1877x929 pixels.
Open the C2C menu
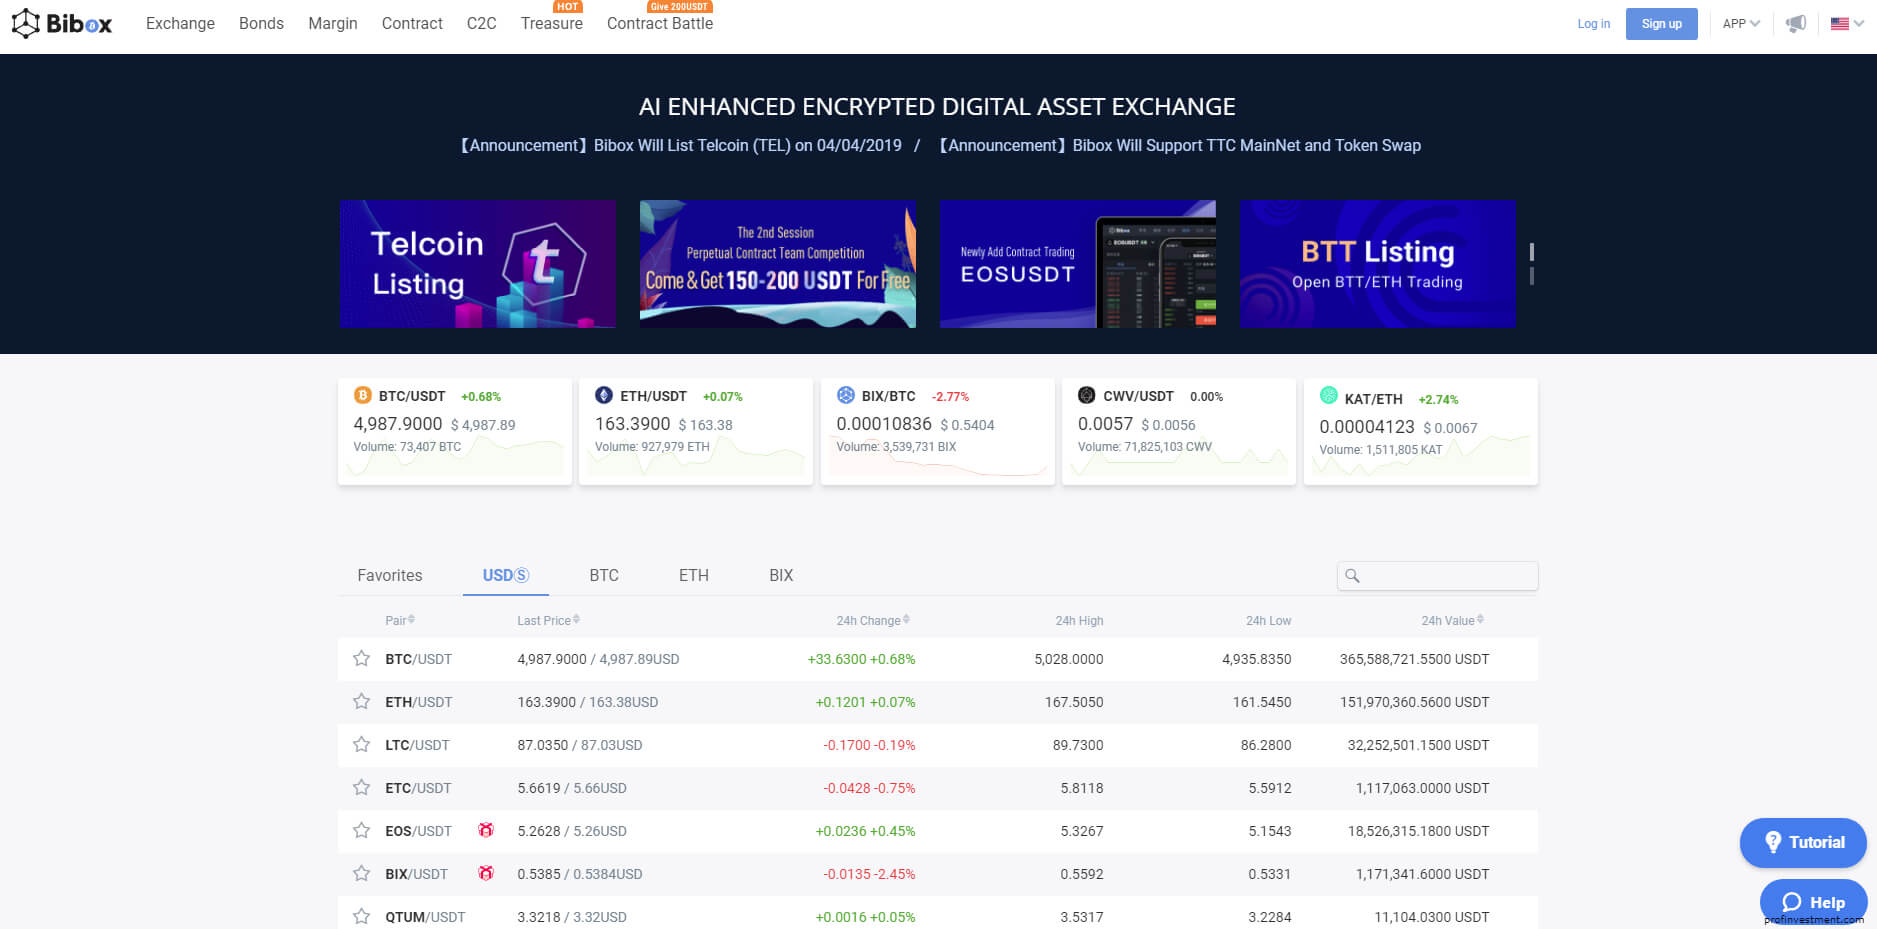[481, 23]
